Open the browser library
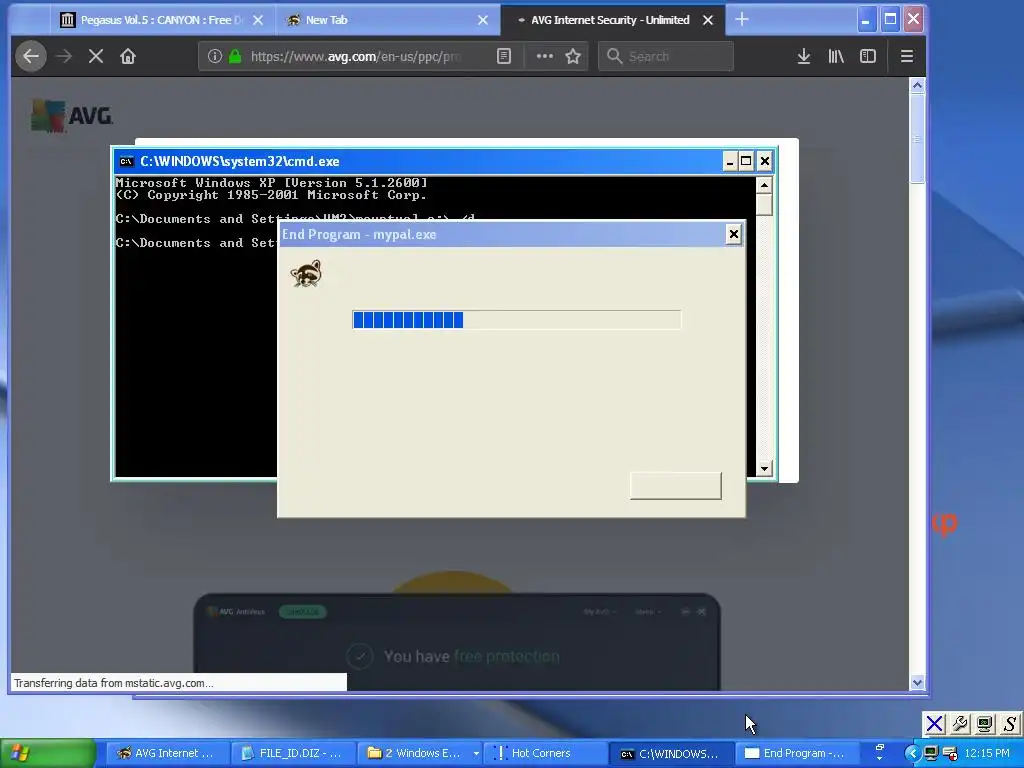Image resolution: width=1024 pixels, height=768 pixels. [x=836, y=56]
